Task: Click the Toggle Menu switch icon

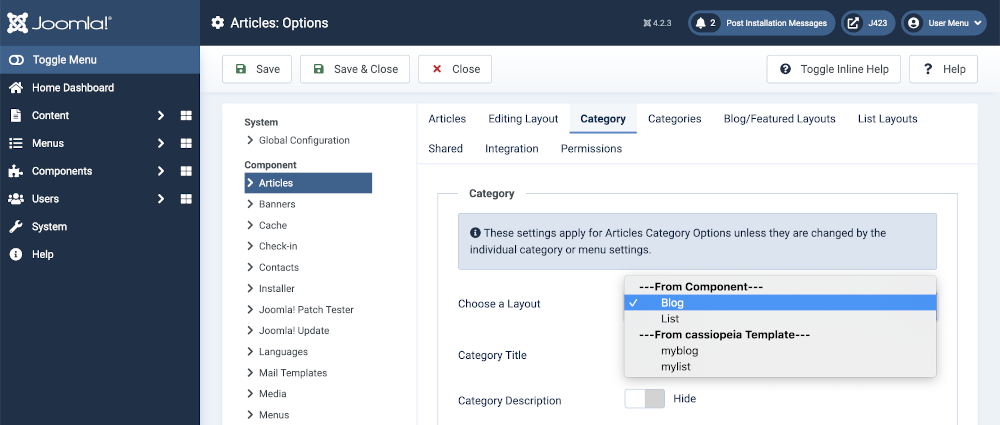Action: [16, 60]
